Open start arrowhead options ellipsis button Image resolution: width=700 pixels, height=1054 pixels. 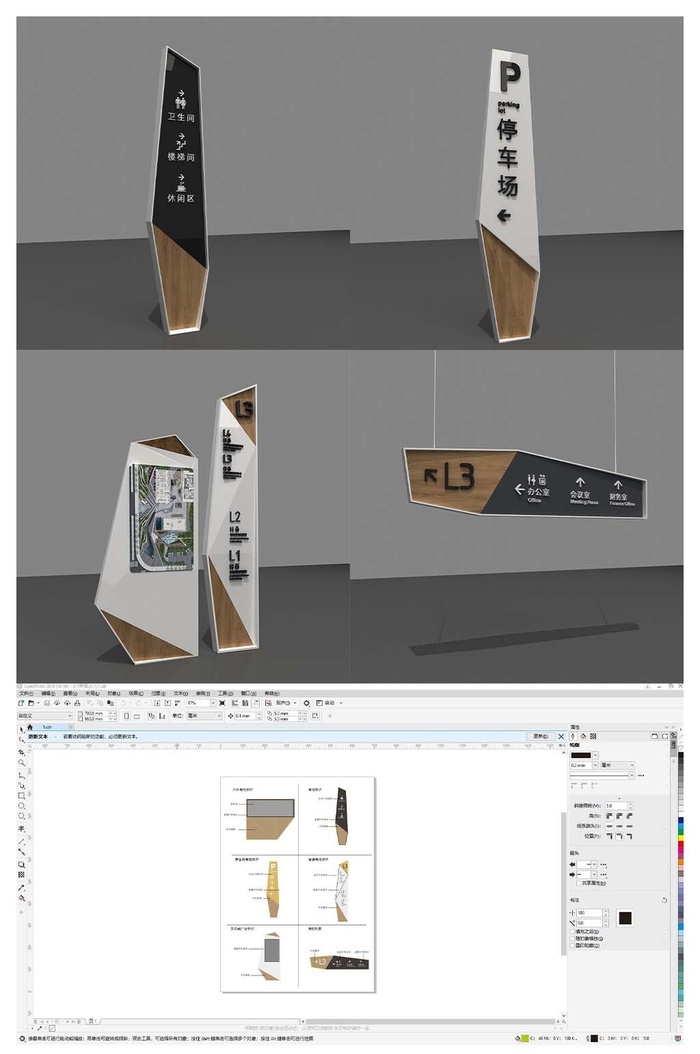(603, 864)
